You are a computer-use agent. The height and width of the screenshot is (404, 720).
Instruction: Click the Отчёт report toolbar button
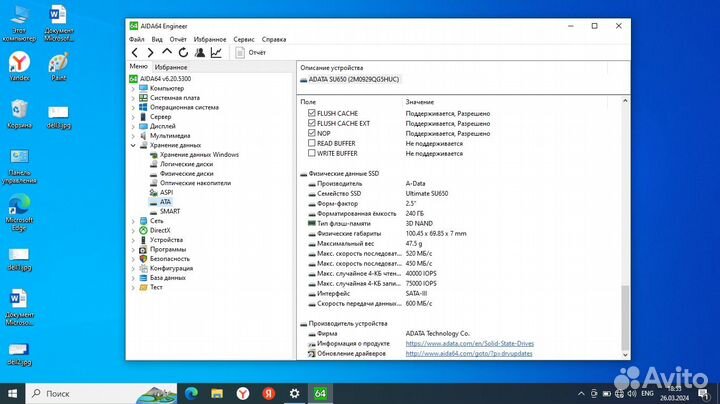pyautogui.click(x=251, y=53)
